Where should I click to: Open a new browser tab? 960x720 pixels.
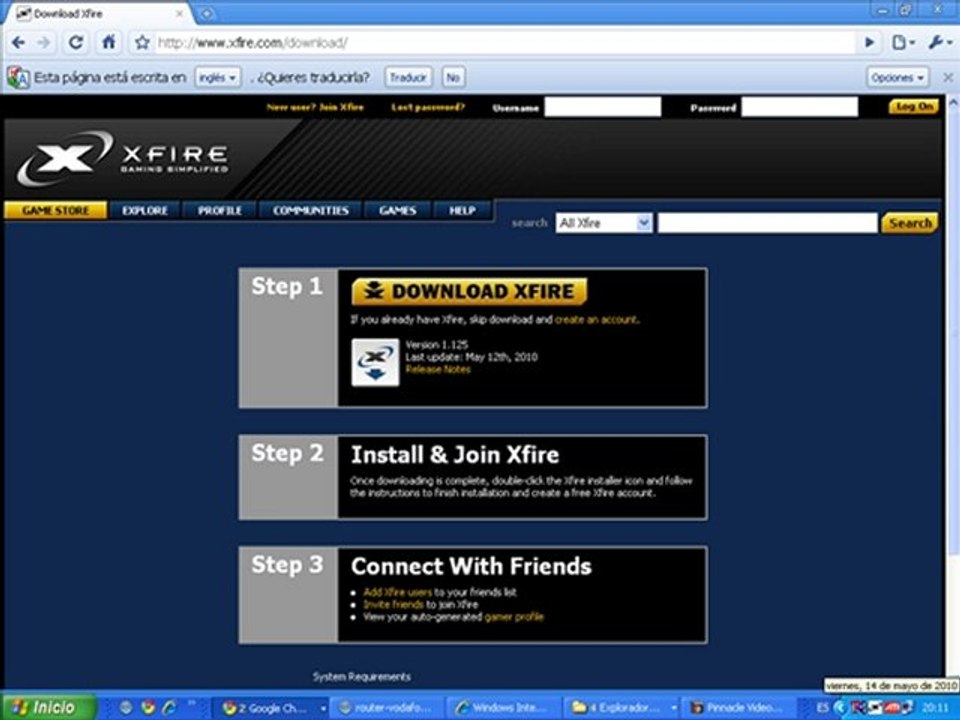click(x=207, y=13)
